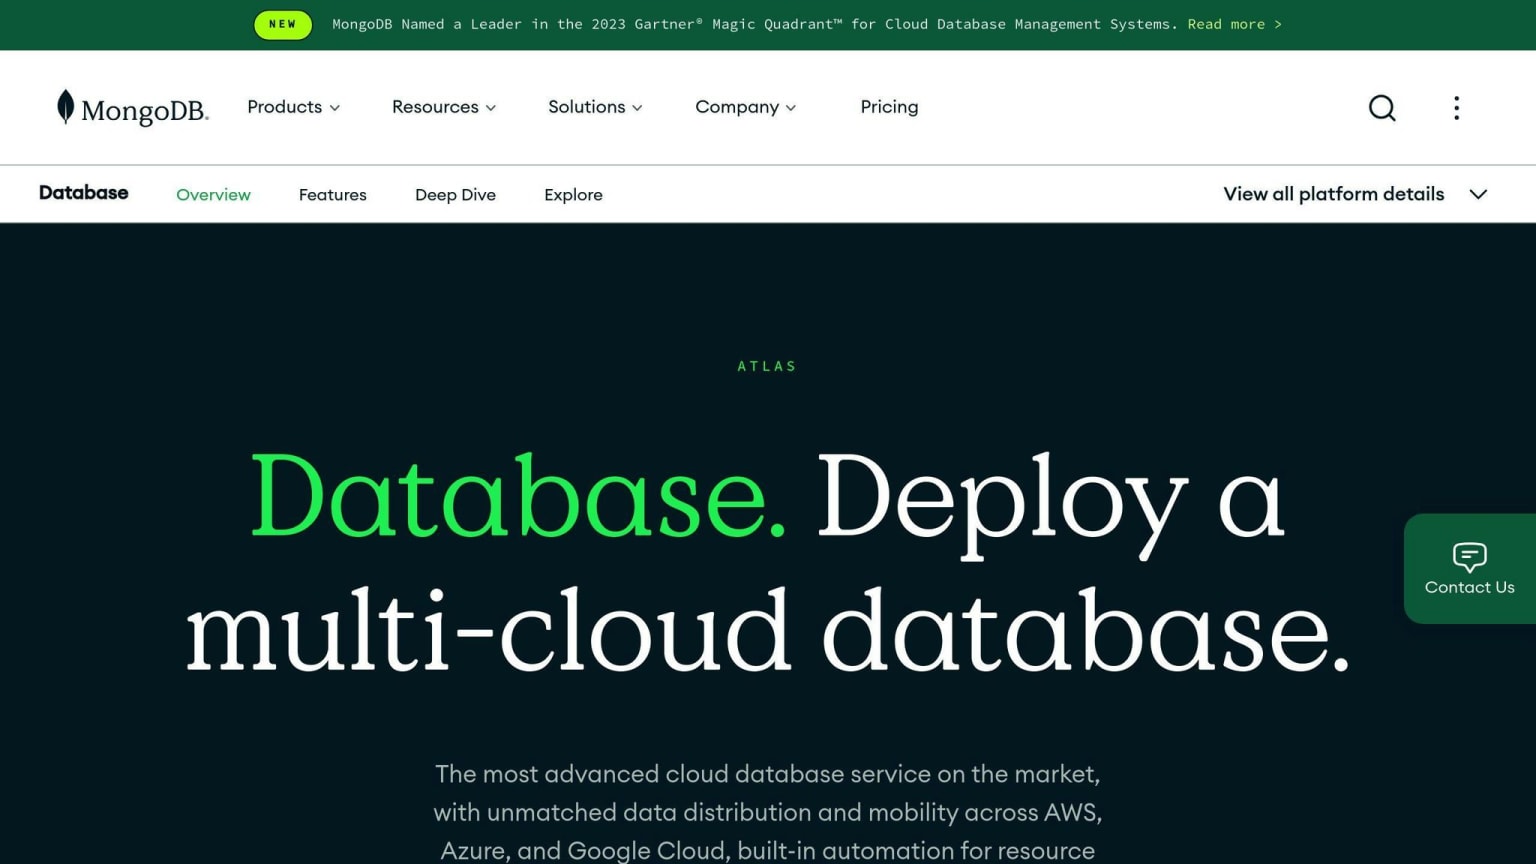1536x864 pixels.
Task: Go to the Deep Dive tab
Action: click(455, 195)
